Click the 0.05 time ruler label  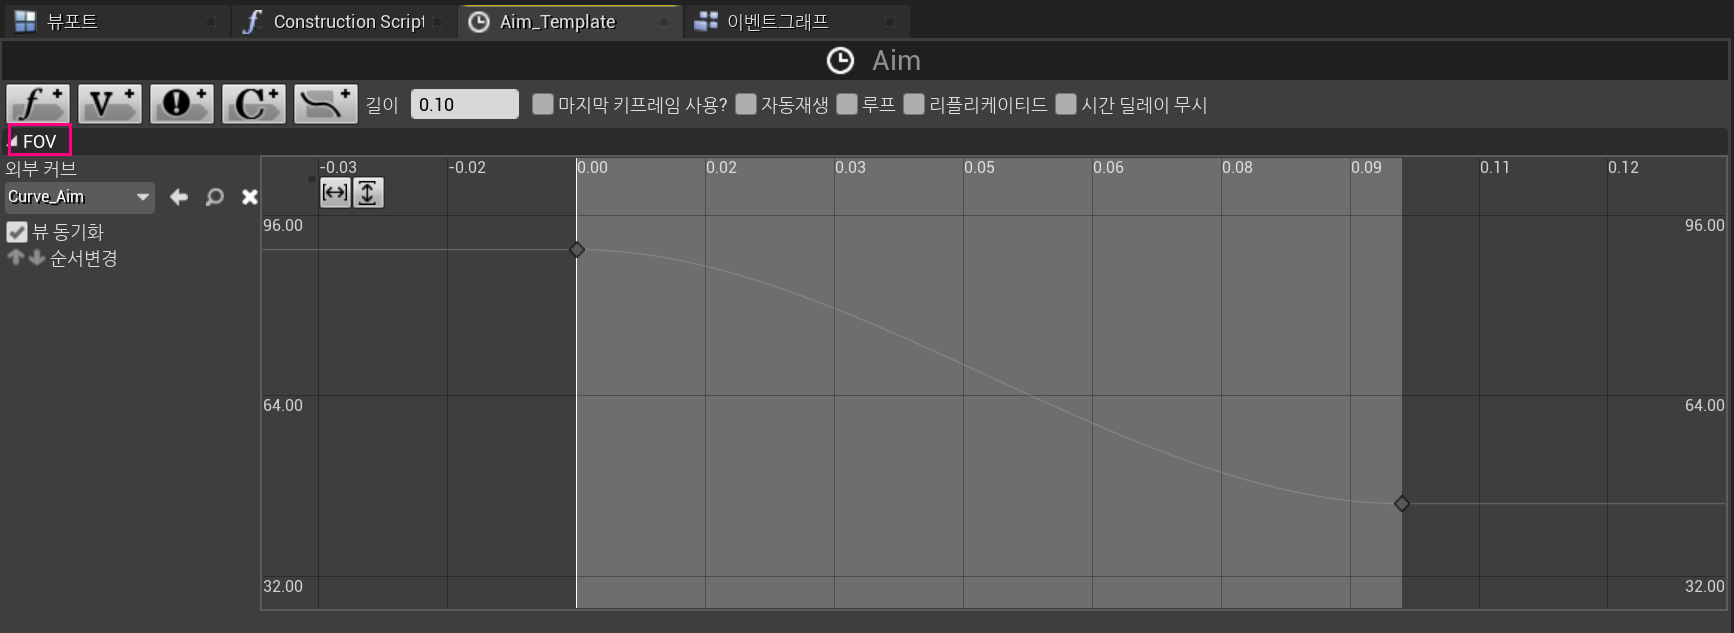click(x=979, y=167)
